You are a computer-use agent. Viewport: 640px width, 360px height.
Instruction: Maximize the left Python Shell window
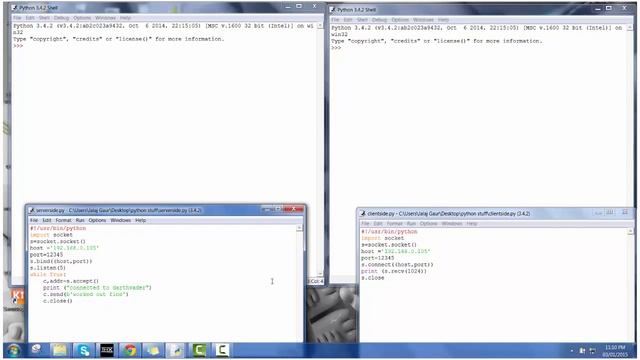(x=299, y=6)
